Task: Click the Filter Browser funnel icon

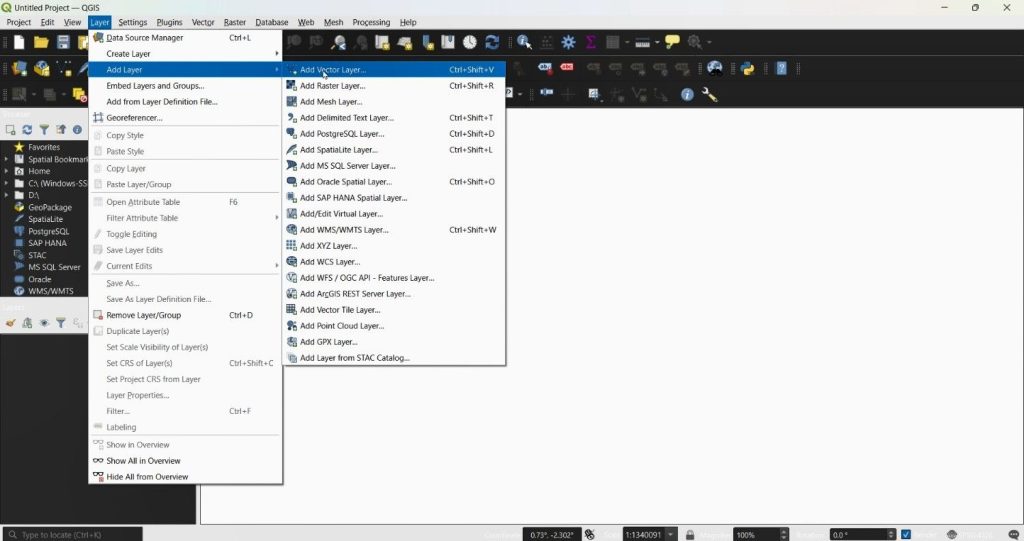Action: [44, 130]
